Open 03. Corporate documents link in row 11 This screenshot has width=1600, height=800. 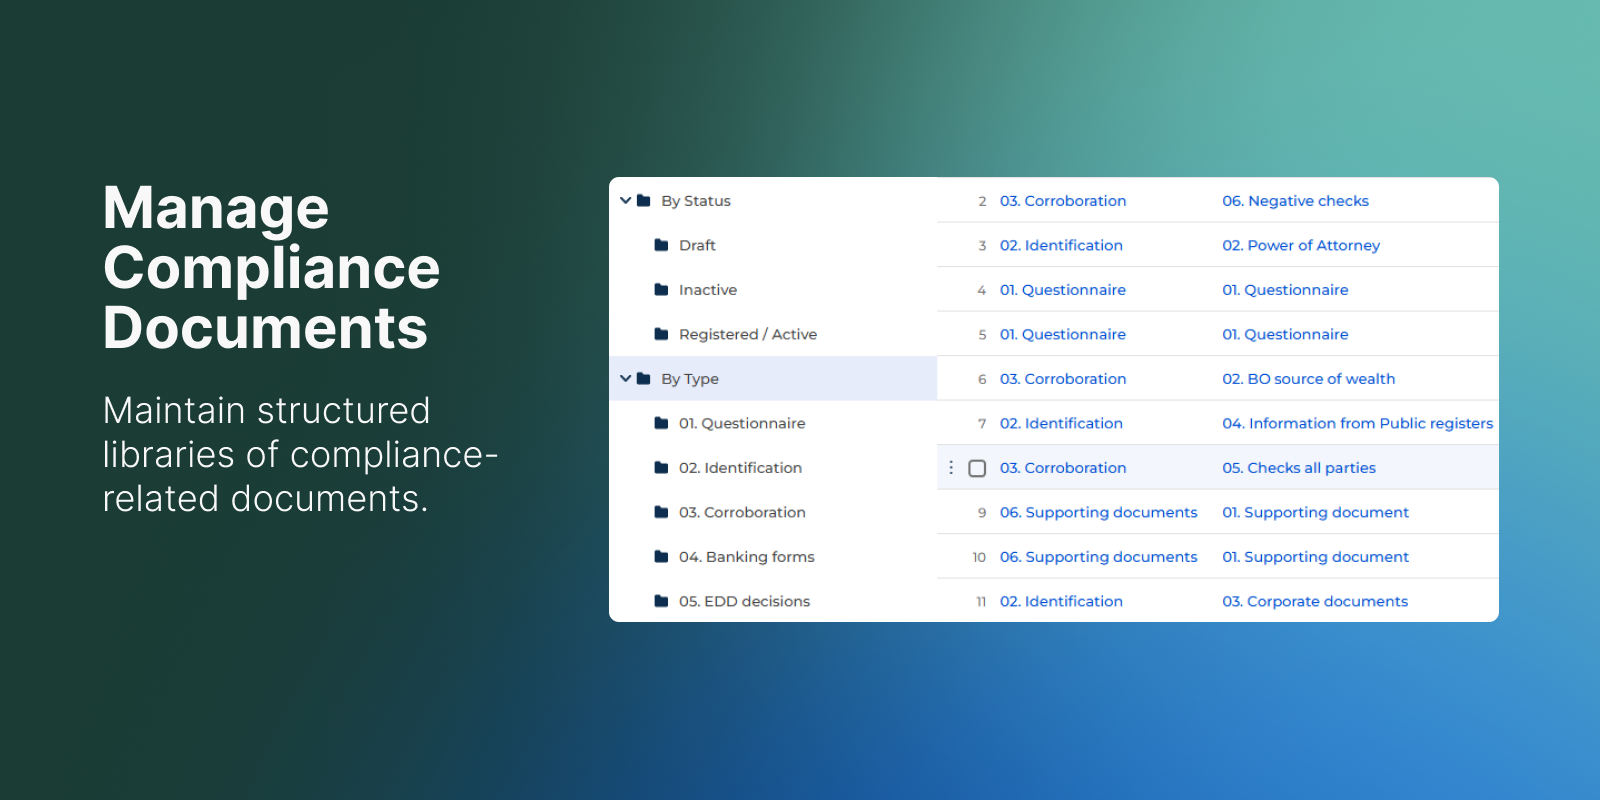click(x=1315, y=601)
